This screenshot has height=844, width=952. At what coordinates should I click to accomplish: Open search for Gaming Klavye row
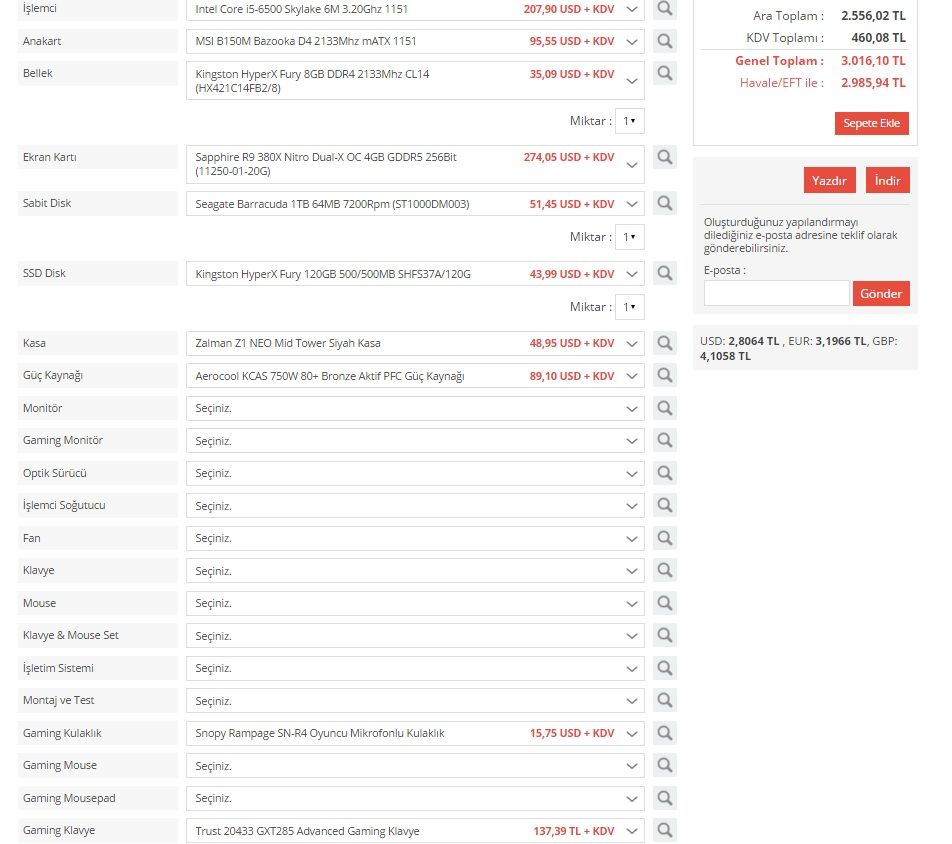665,830
